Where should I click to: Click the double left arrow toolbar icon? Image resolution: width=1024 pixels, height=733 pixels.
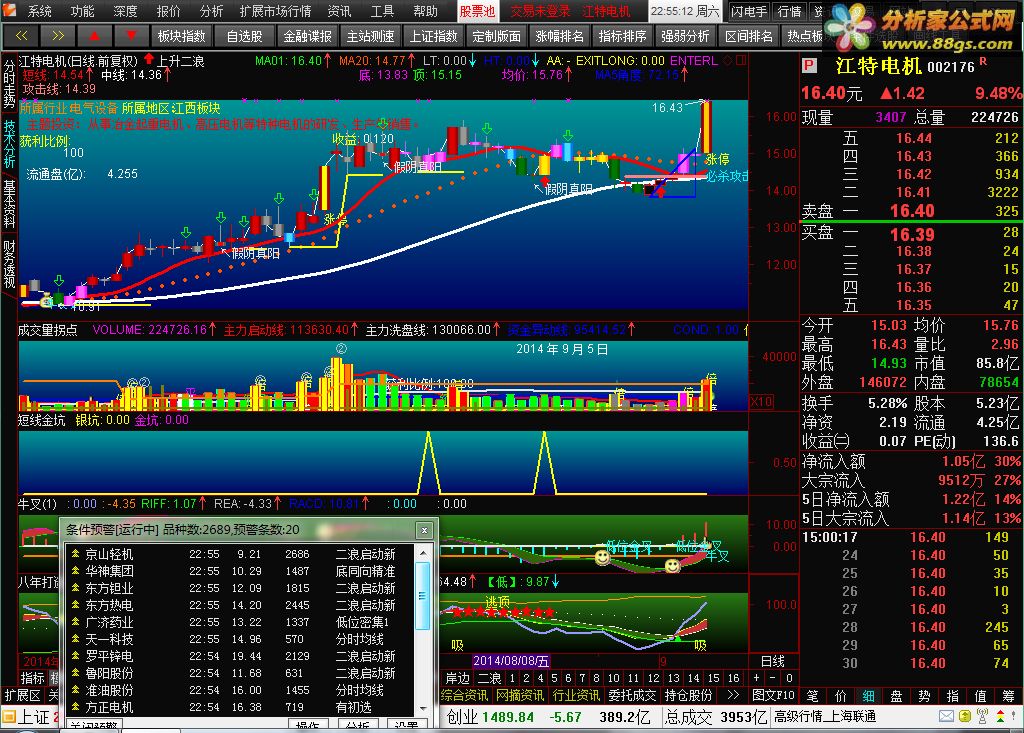20,36
